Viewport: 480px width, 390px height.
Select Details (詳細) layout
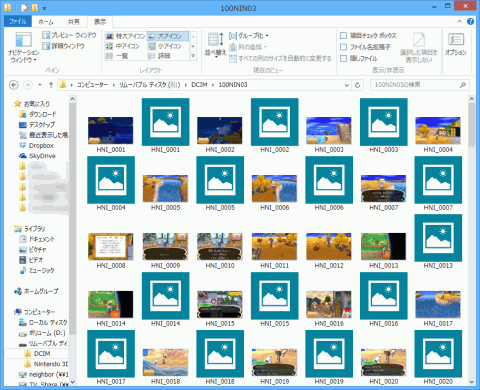point(159,56)
